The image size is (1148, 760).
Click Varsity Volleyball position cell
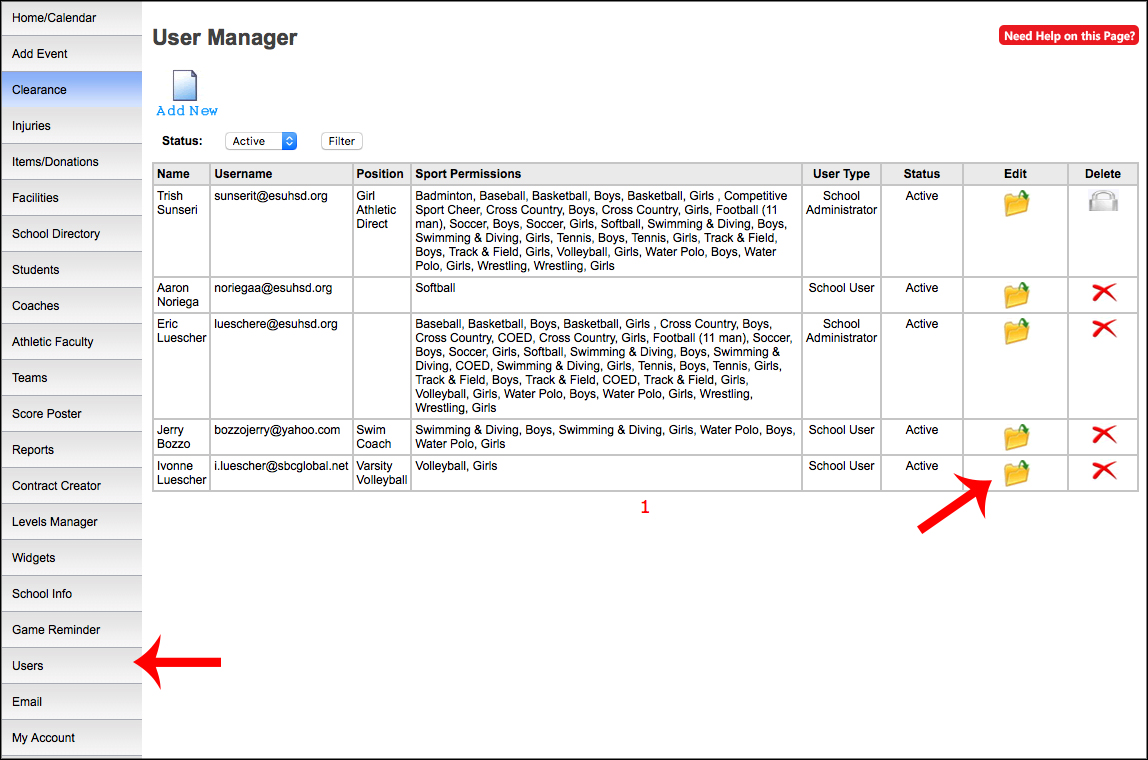pos(381,473)
